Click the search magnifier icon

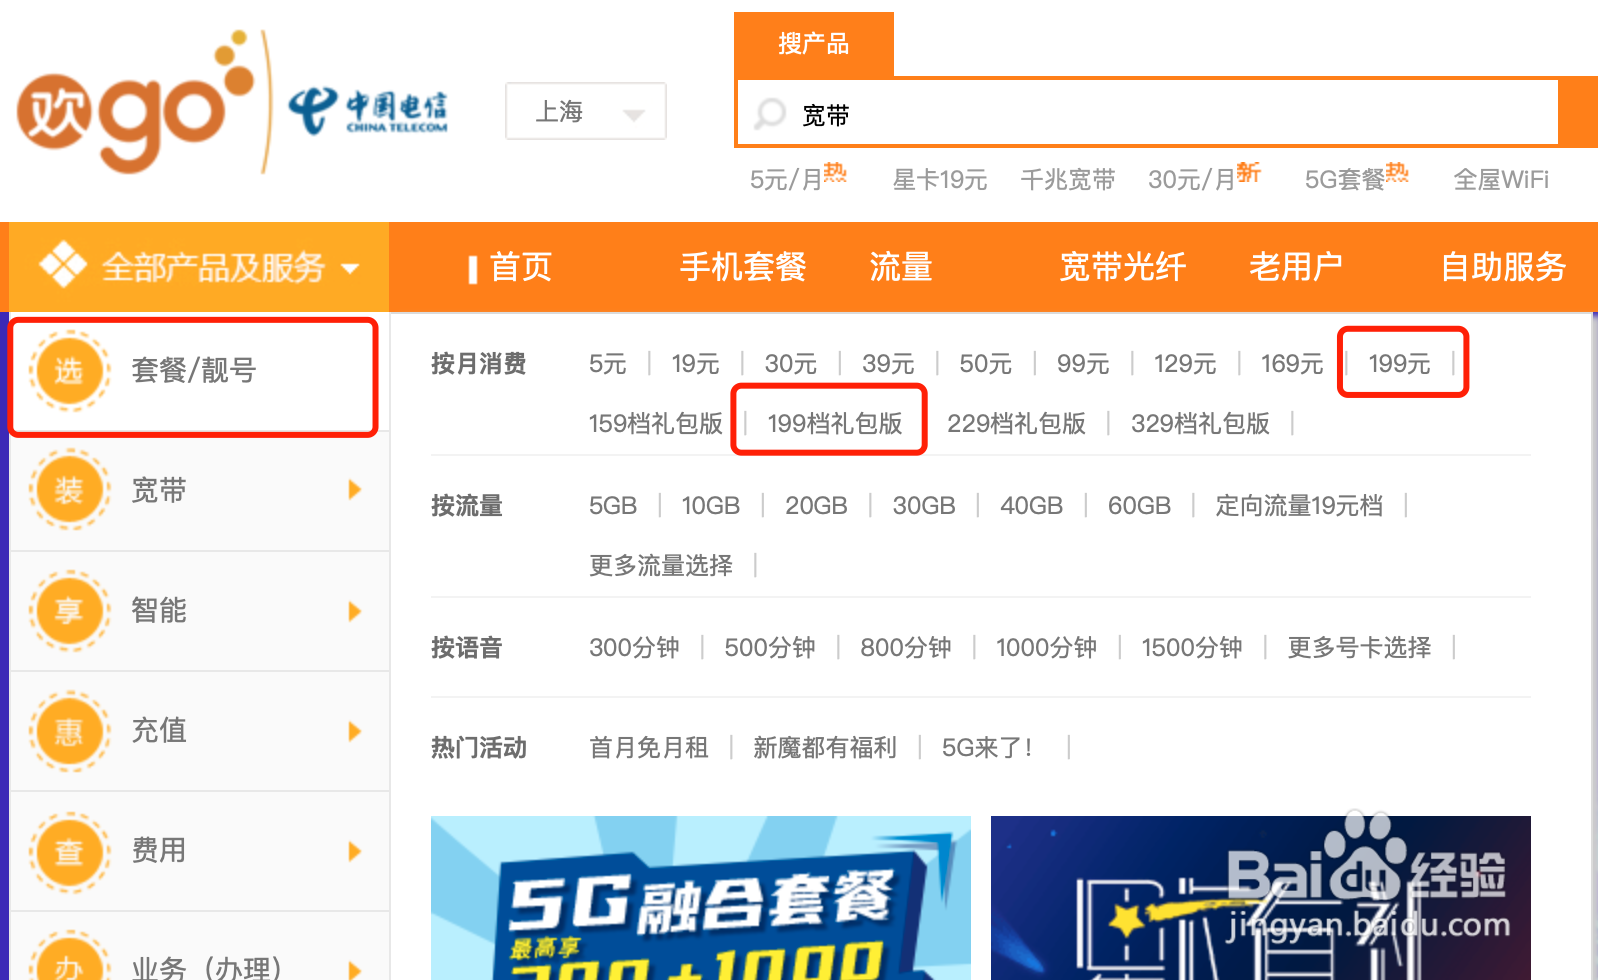[770, 114]
